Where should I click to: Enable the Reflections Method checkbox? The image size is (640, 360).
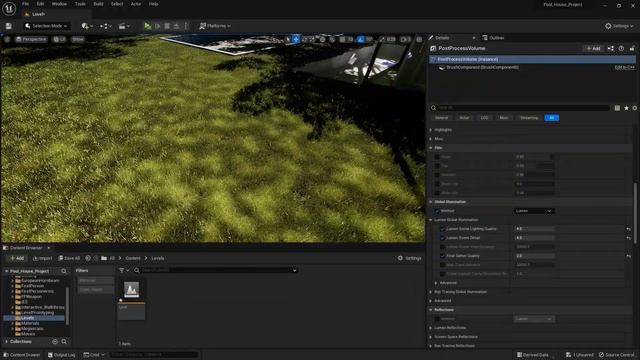point(437,319)
